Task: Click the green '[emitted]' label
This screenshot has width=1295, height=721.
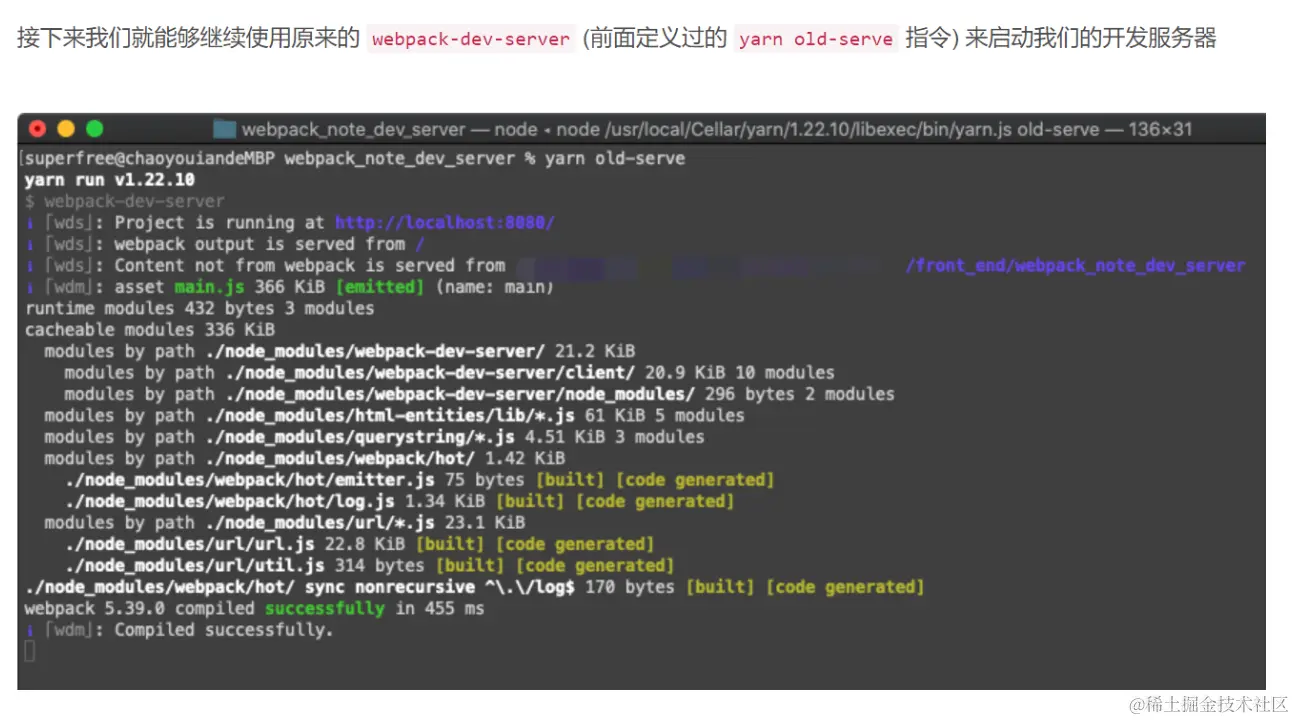Action: [380, 287]
